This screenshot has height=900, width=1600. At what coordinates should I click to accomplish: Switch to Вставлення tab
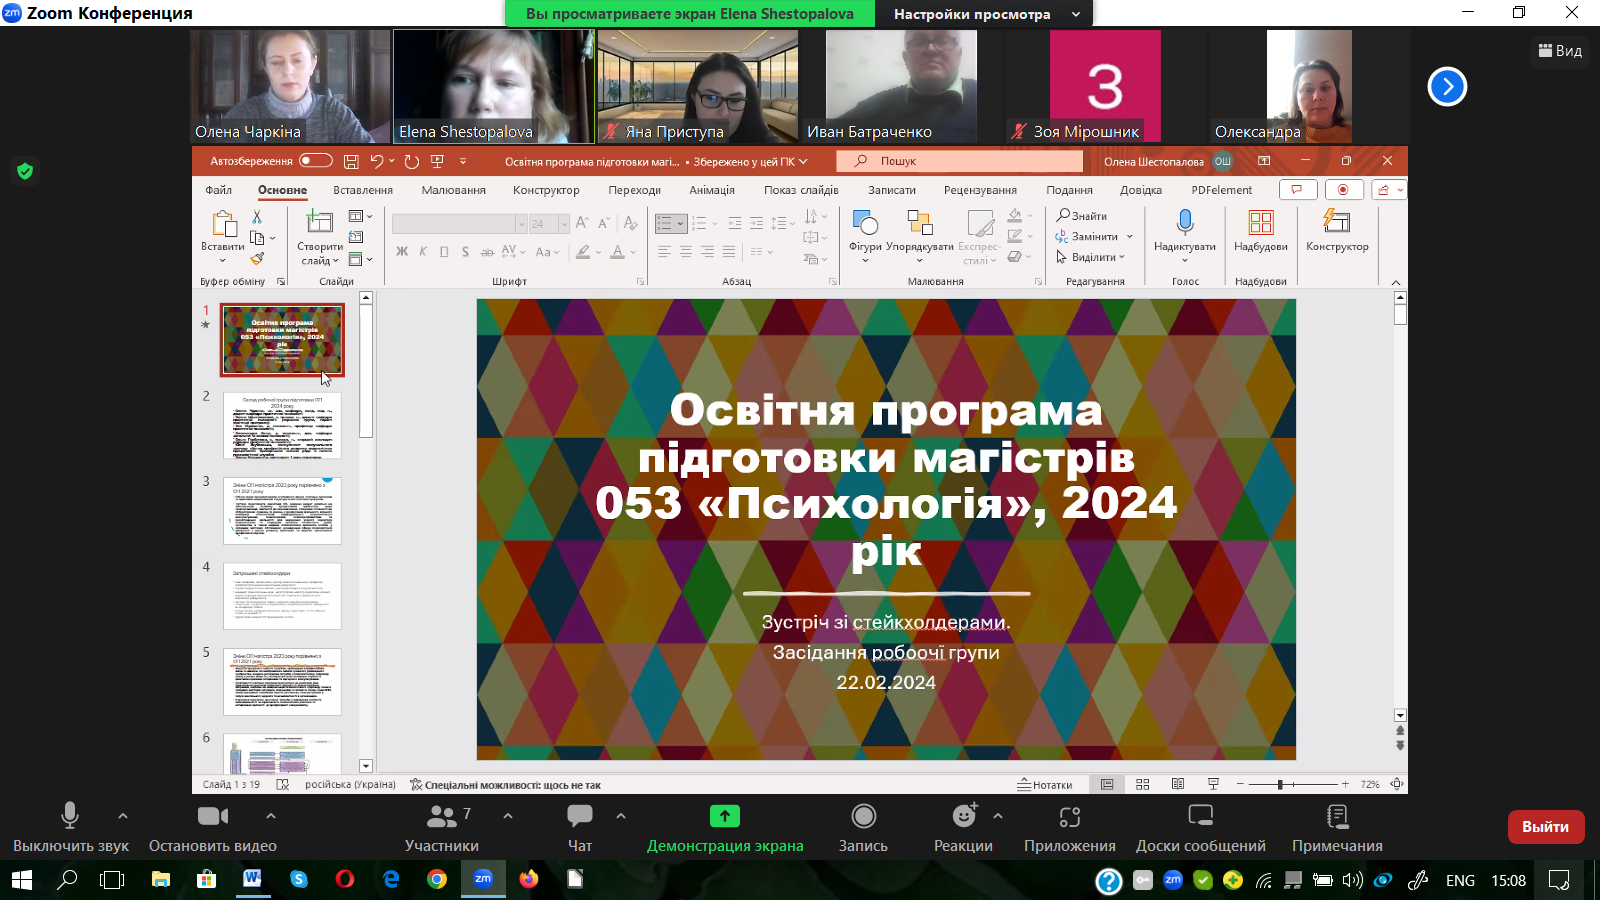tap(363, 190)
